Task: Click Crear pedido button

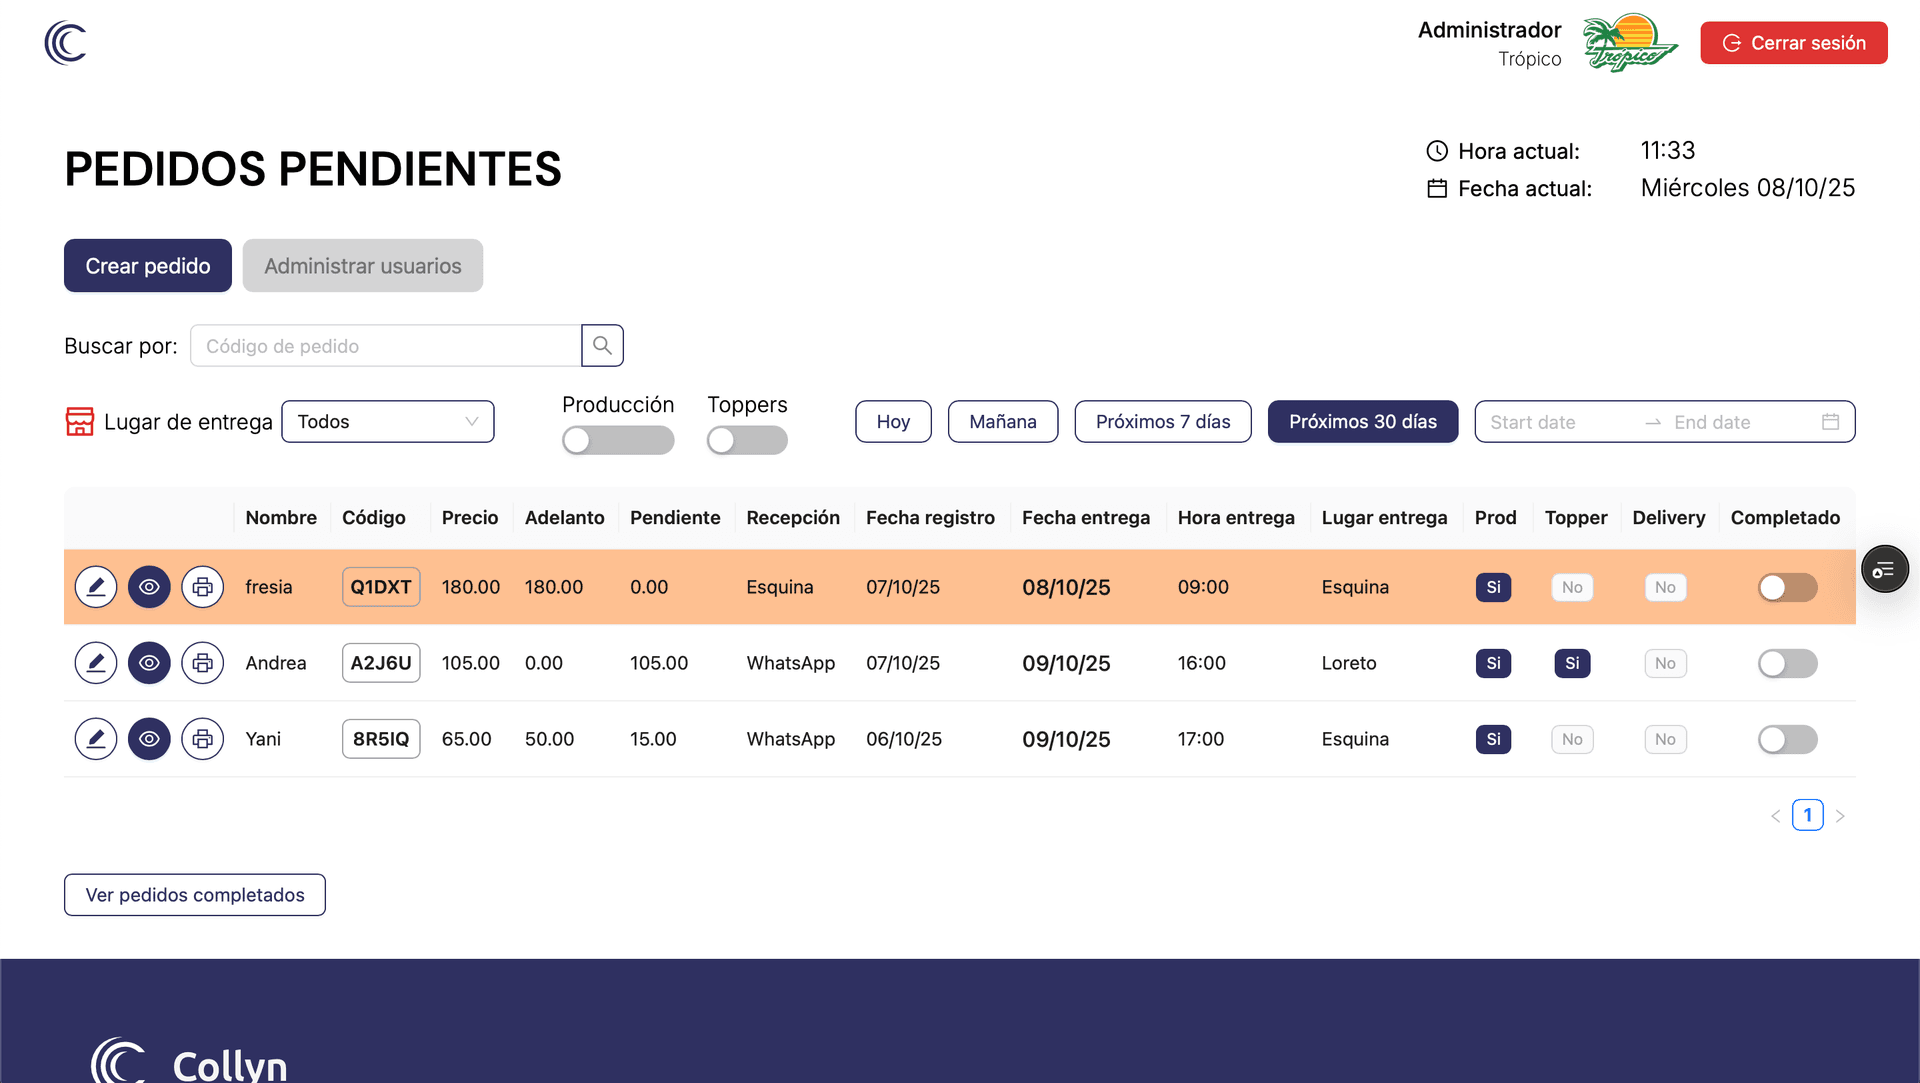Action: click(148, 266)
